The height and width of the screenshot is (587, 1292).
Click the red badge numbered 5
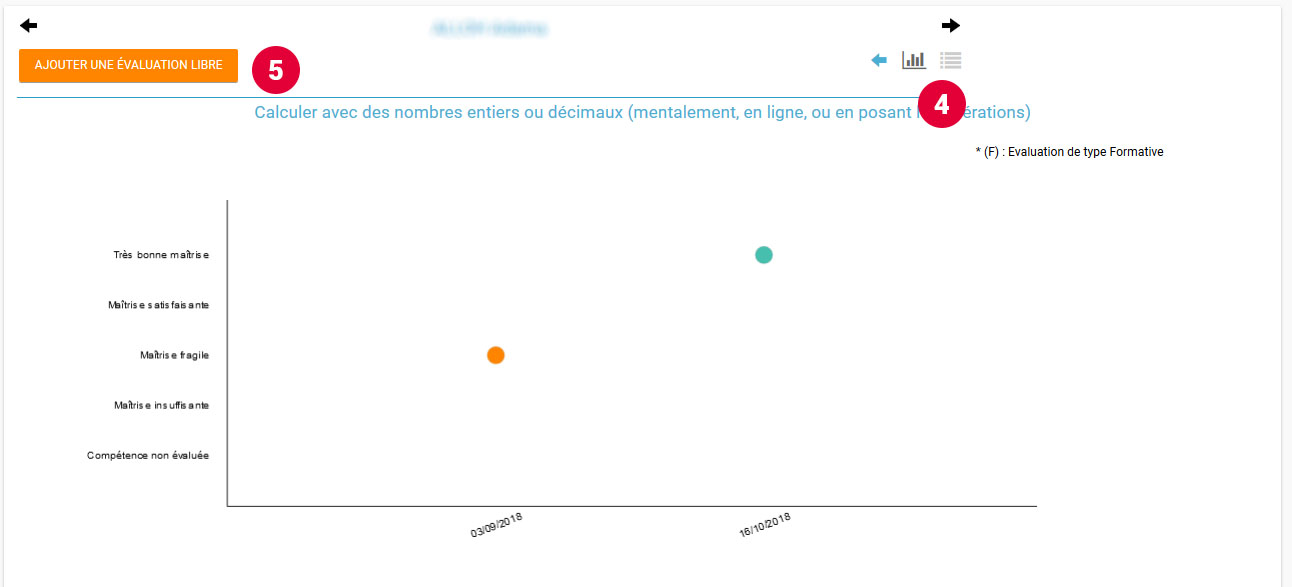point(275,69)
